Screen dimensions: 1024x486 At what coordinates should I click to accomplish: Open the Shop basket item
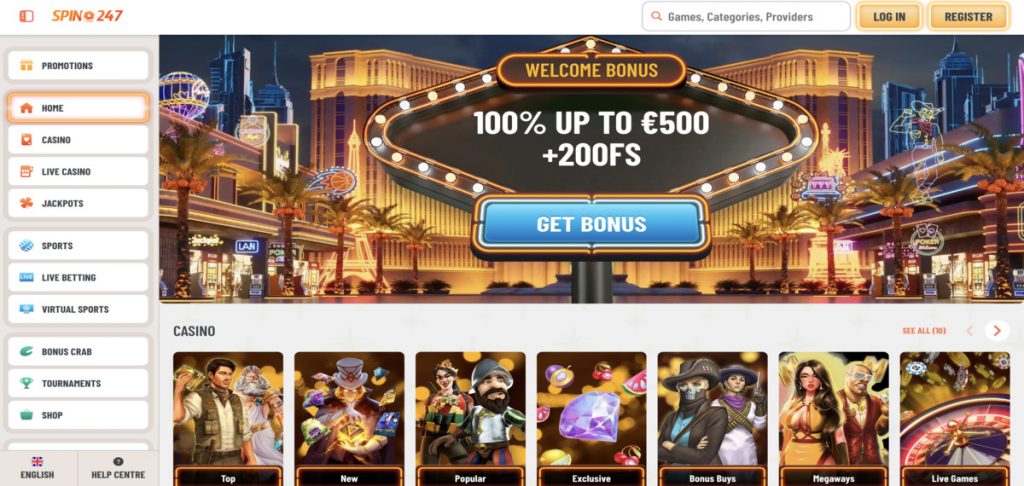click(x=78, y=415)
